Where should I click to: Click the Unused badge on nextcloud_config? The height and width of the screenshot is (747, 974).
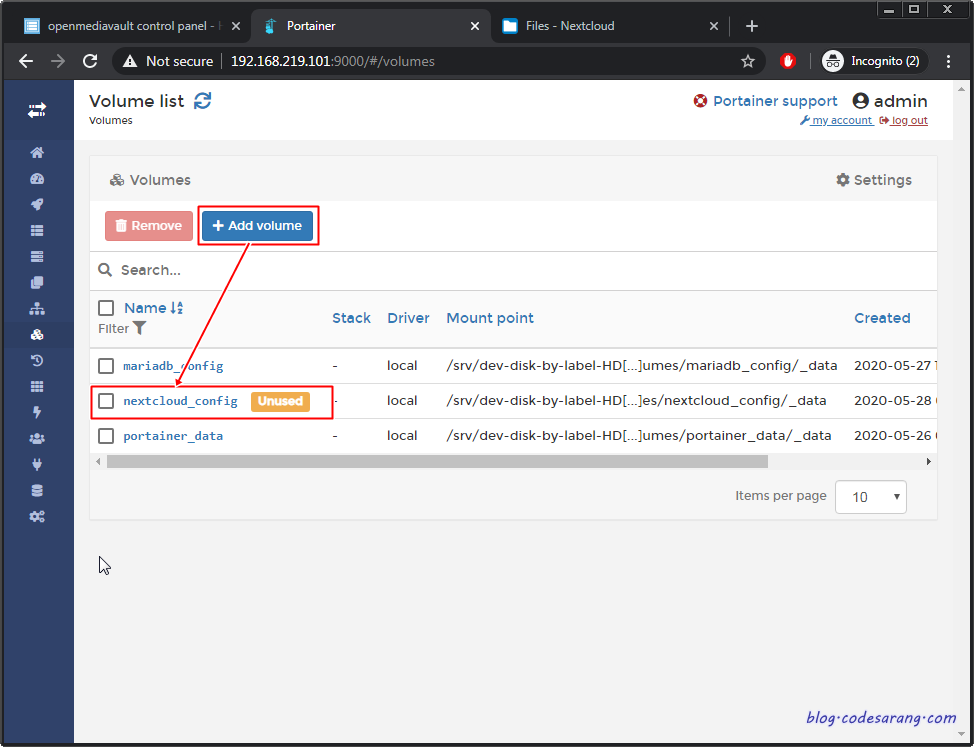280,401
